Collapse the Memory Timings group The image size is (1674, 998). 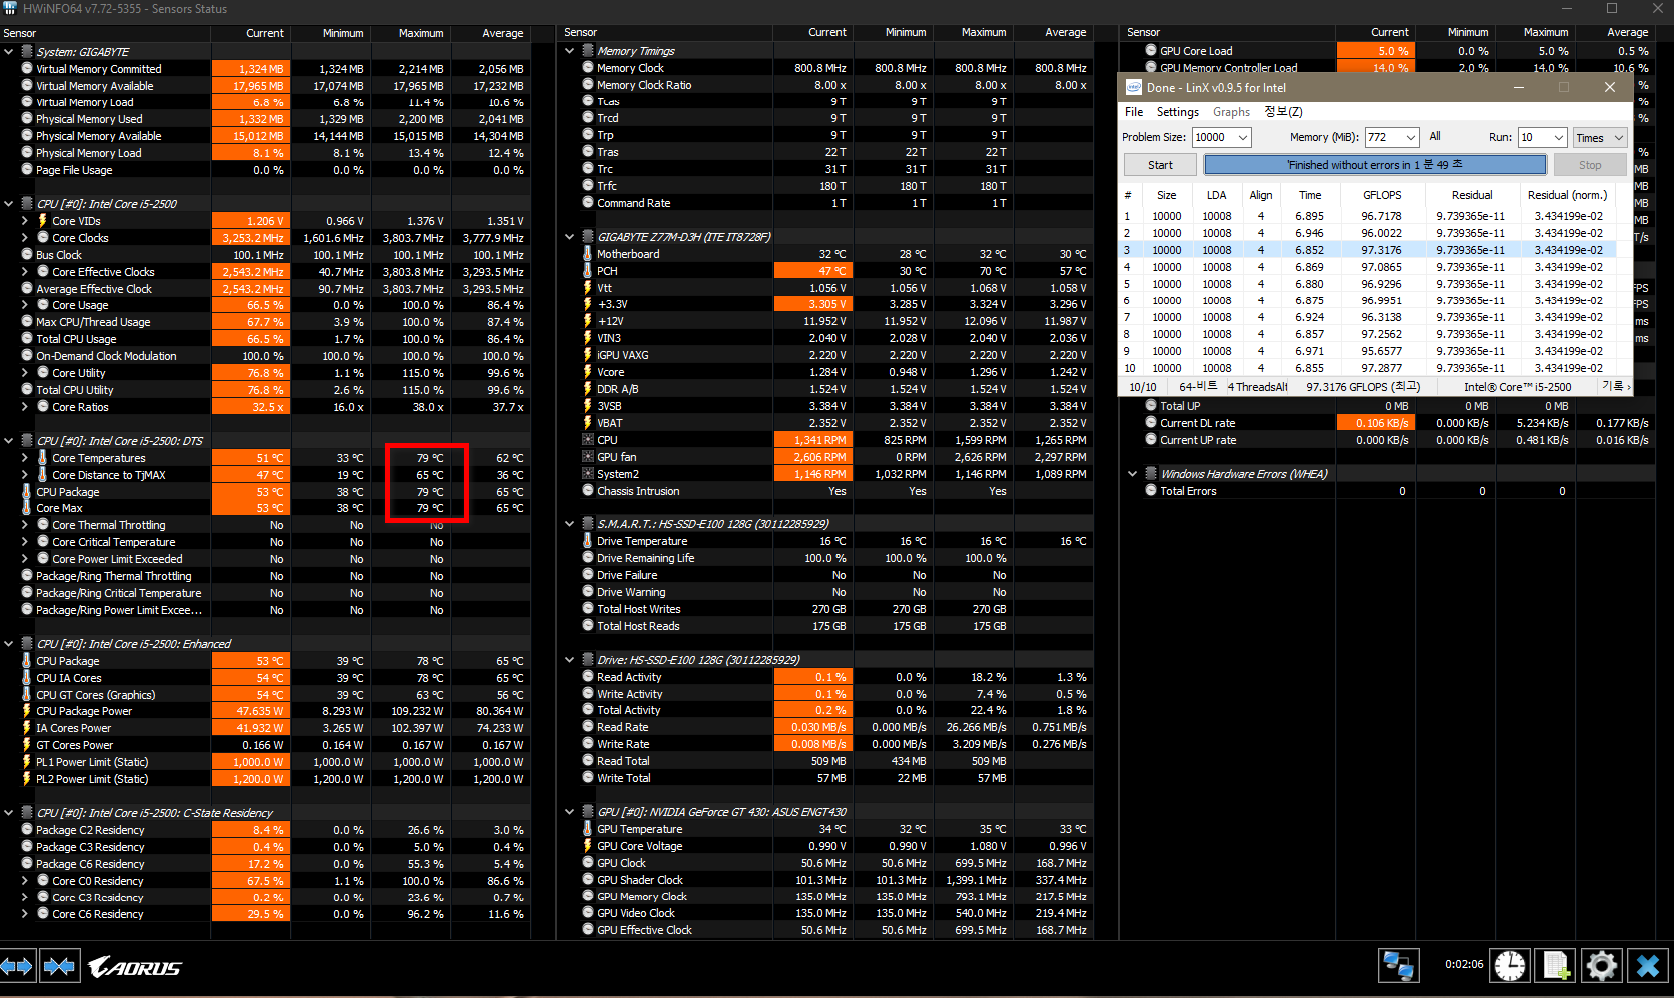coord(570,51)
